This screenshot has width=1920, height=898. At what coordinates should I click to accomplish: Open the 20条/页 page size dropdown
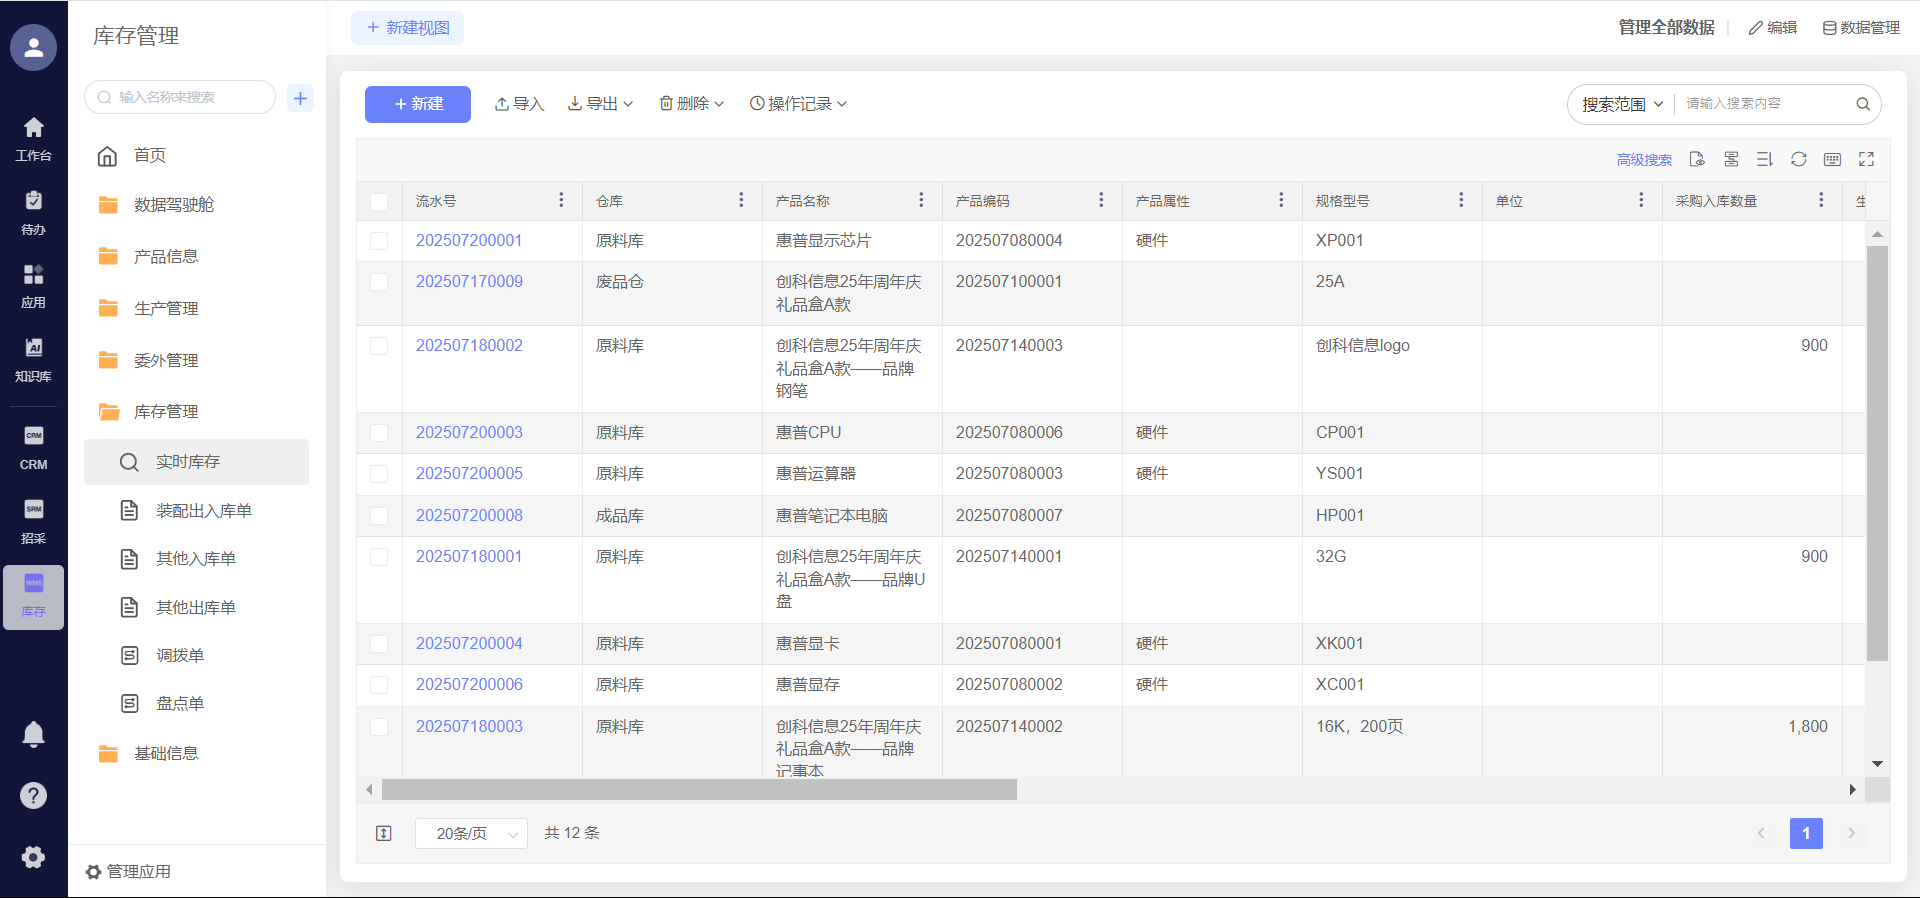pos(471,833)
